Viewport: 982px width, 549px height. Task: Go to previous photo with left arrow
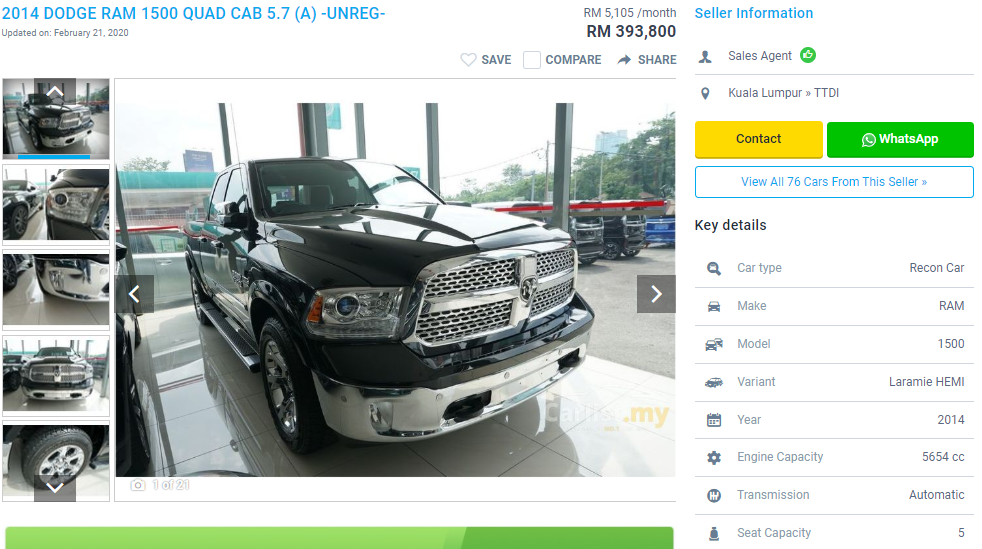[135, 294]
